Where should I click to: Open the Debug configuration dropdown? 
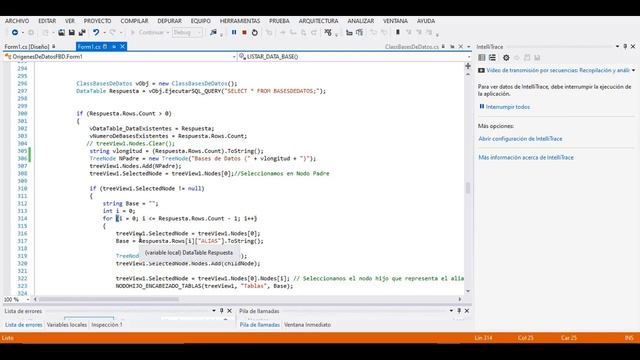point(187,33)
